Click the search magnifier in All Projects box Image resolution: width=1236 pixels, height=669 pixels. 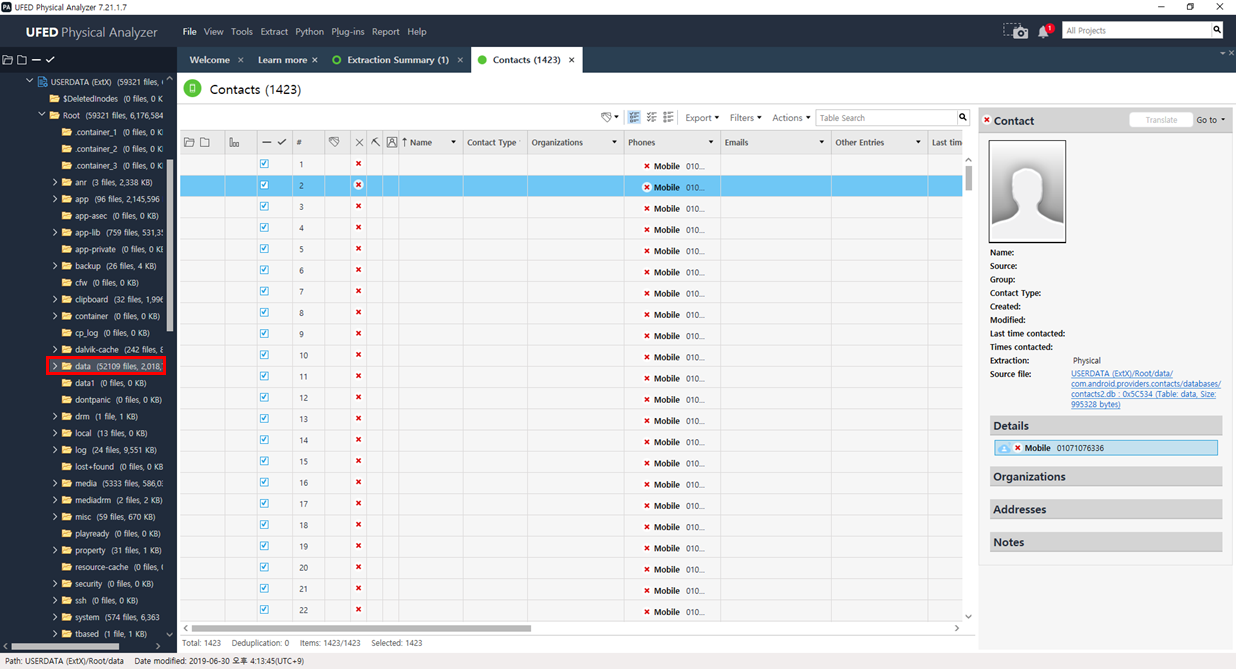click(1217, 30)
